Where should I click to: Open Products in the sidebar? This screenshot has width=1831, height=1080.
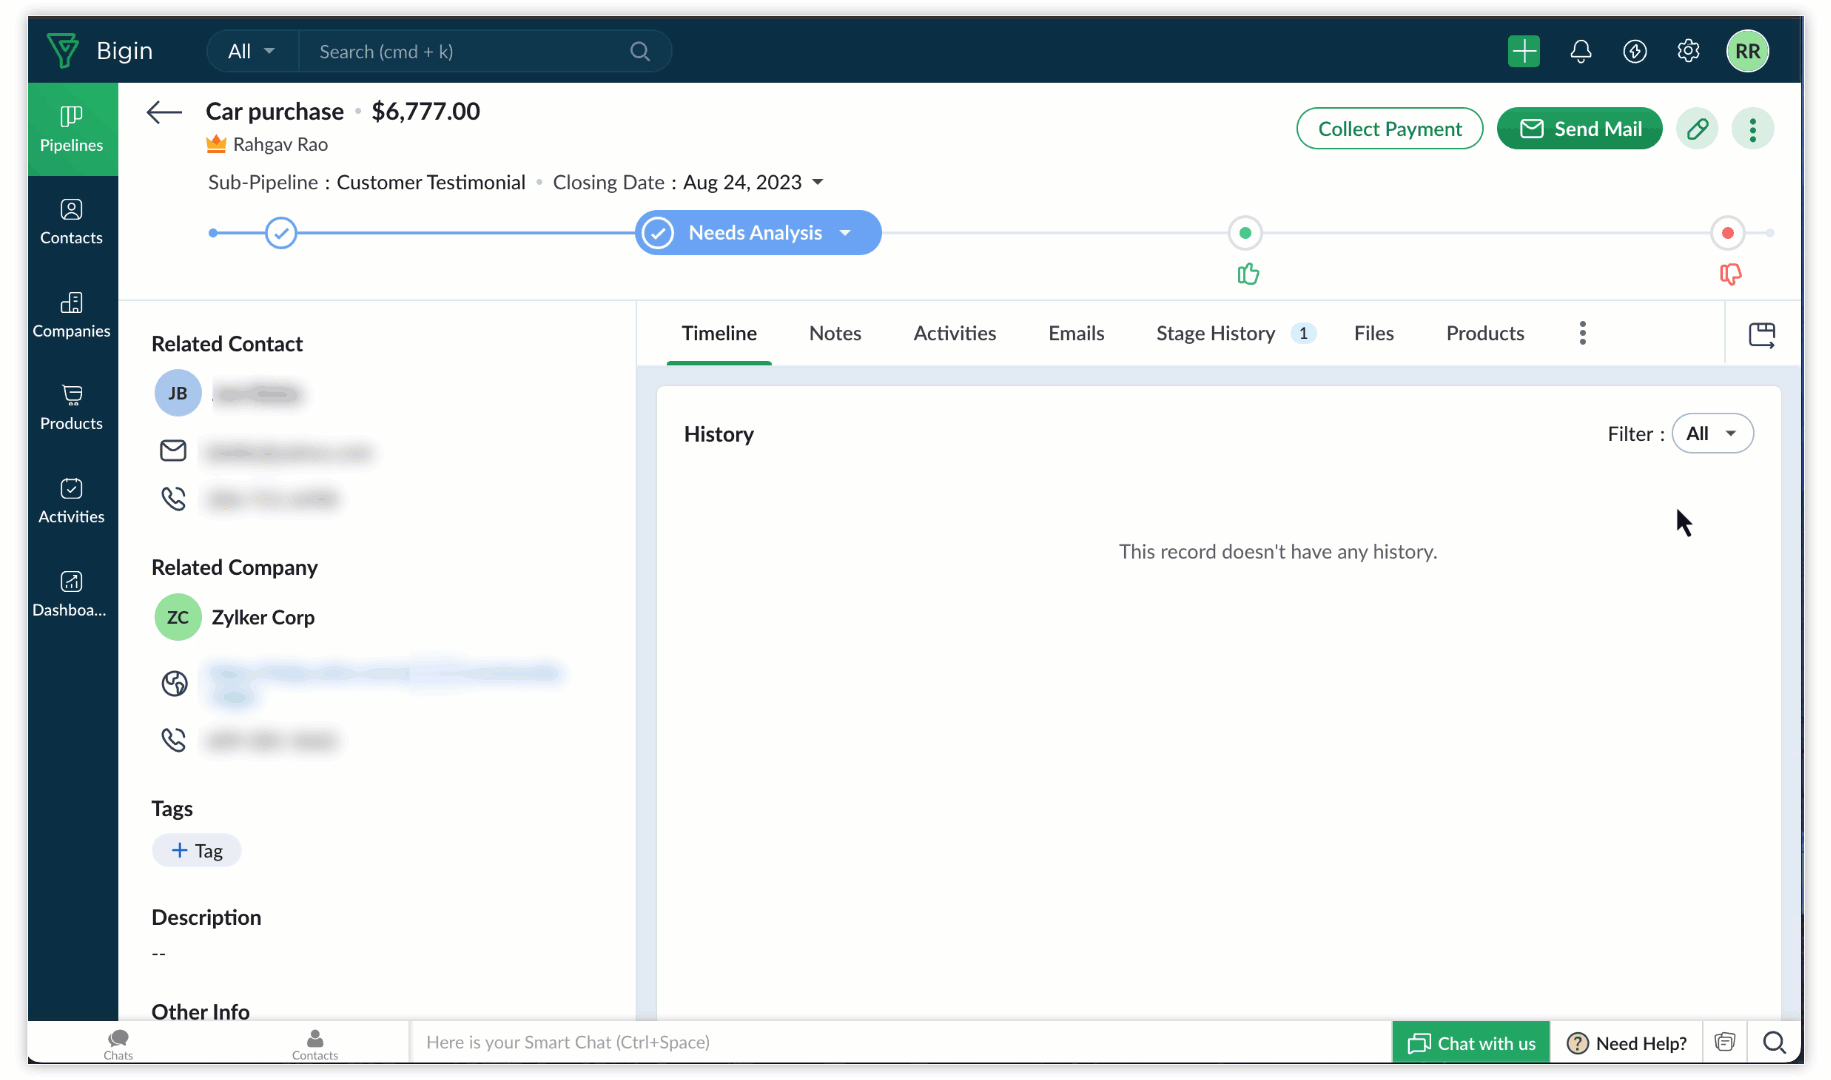click(x=72, y=408)
